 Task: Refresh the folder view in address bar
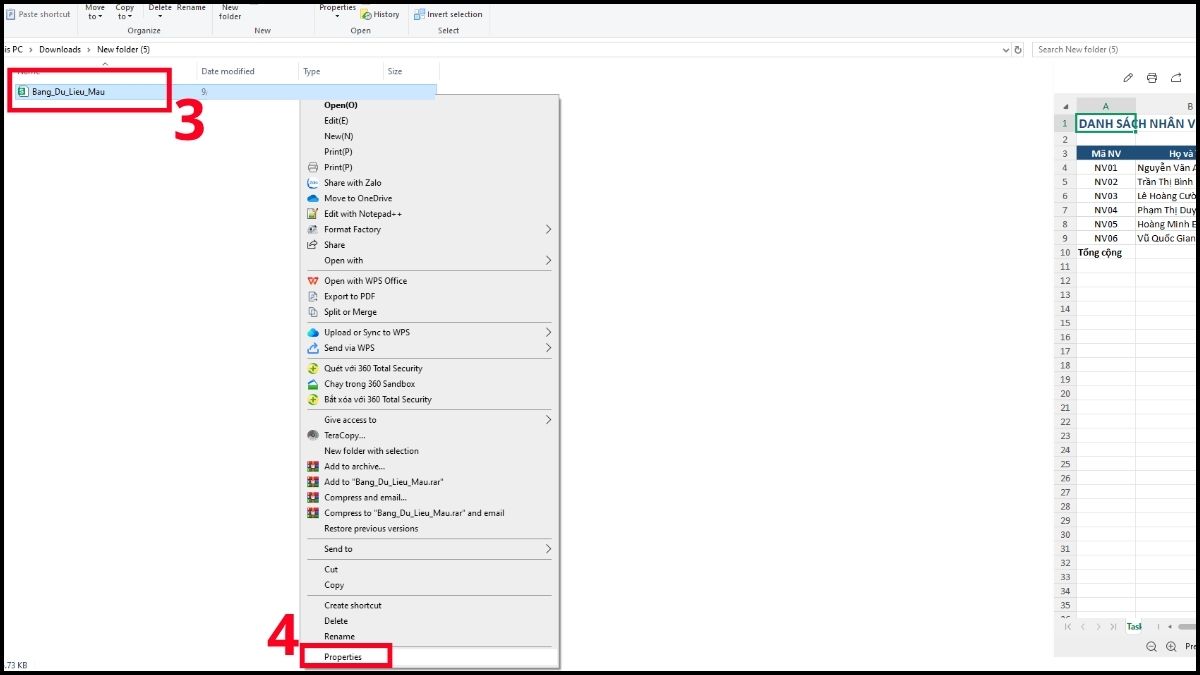[1019, 49]
